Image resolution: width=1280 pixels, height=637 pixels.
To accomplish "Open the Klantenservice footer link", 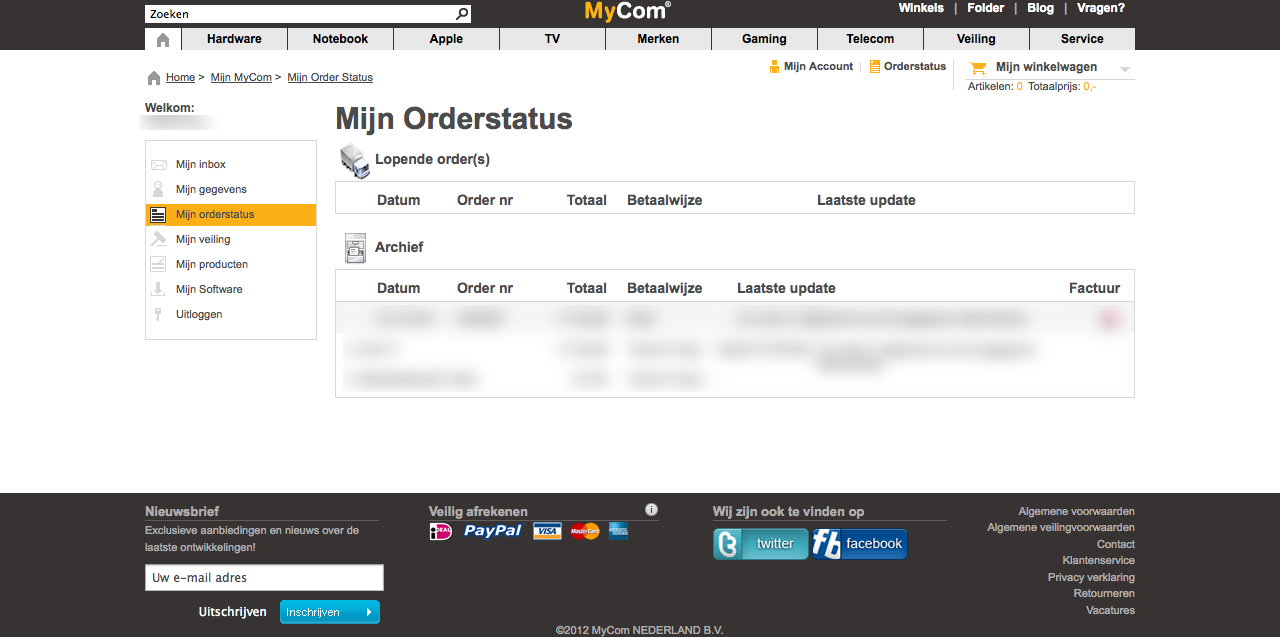I will (x=1099, y=561).
